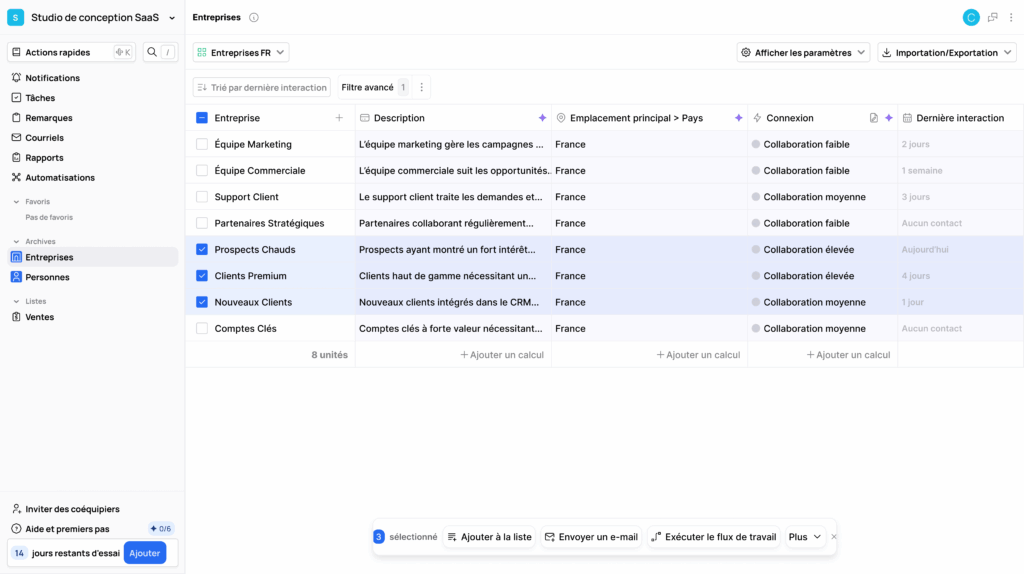Viewport: 1024px width, 574px height.
Task: Click Ajouter un calcul under Description column
Action: coord(502,355)
